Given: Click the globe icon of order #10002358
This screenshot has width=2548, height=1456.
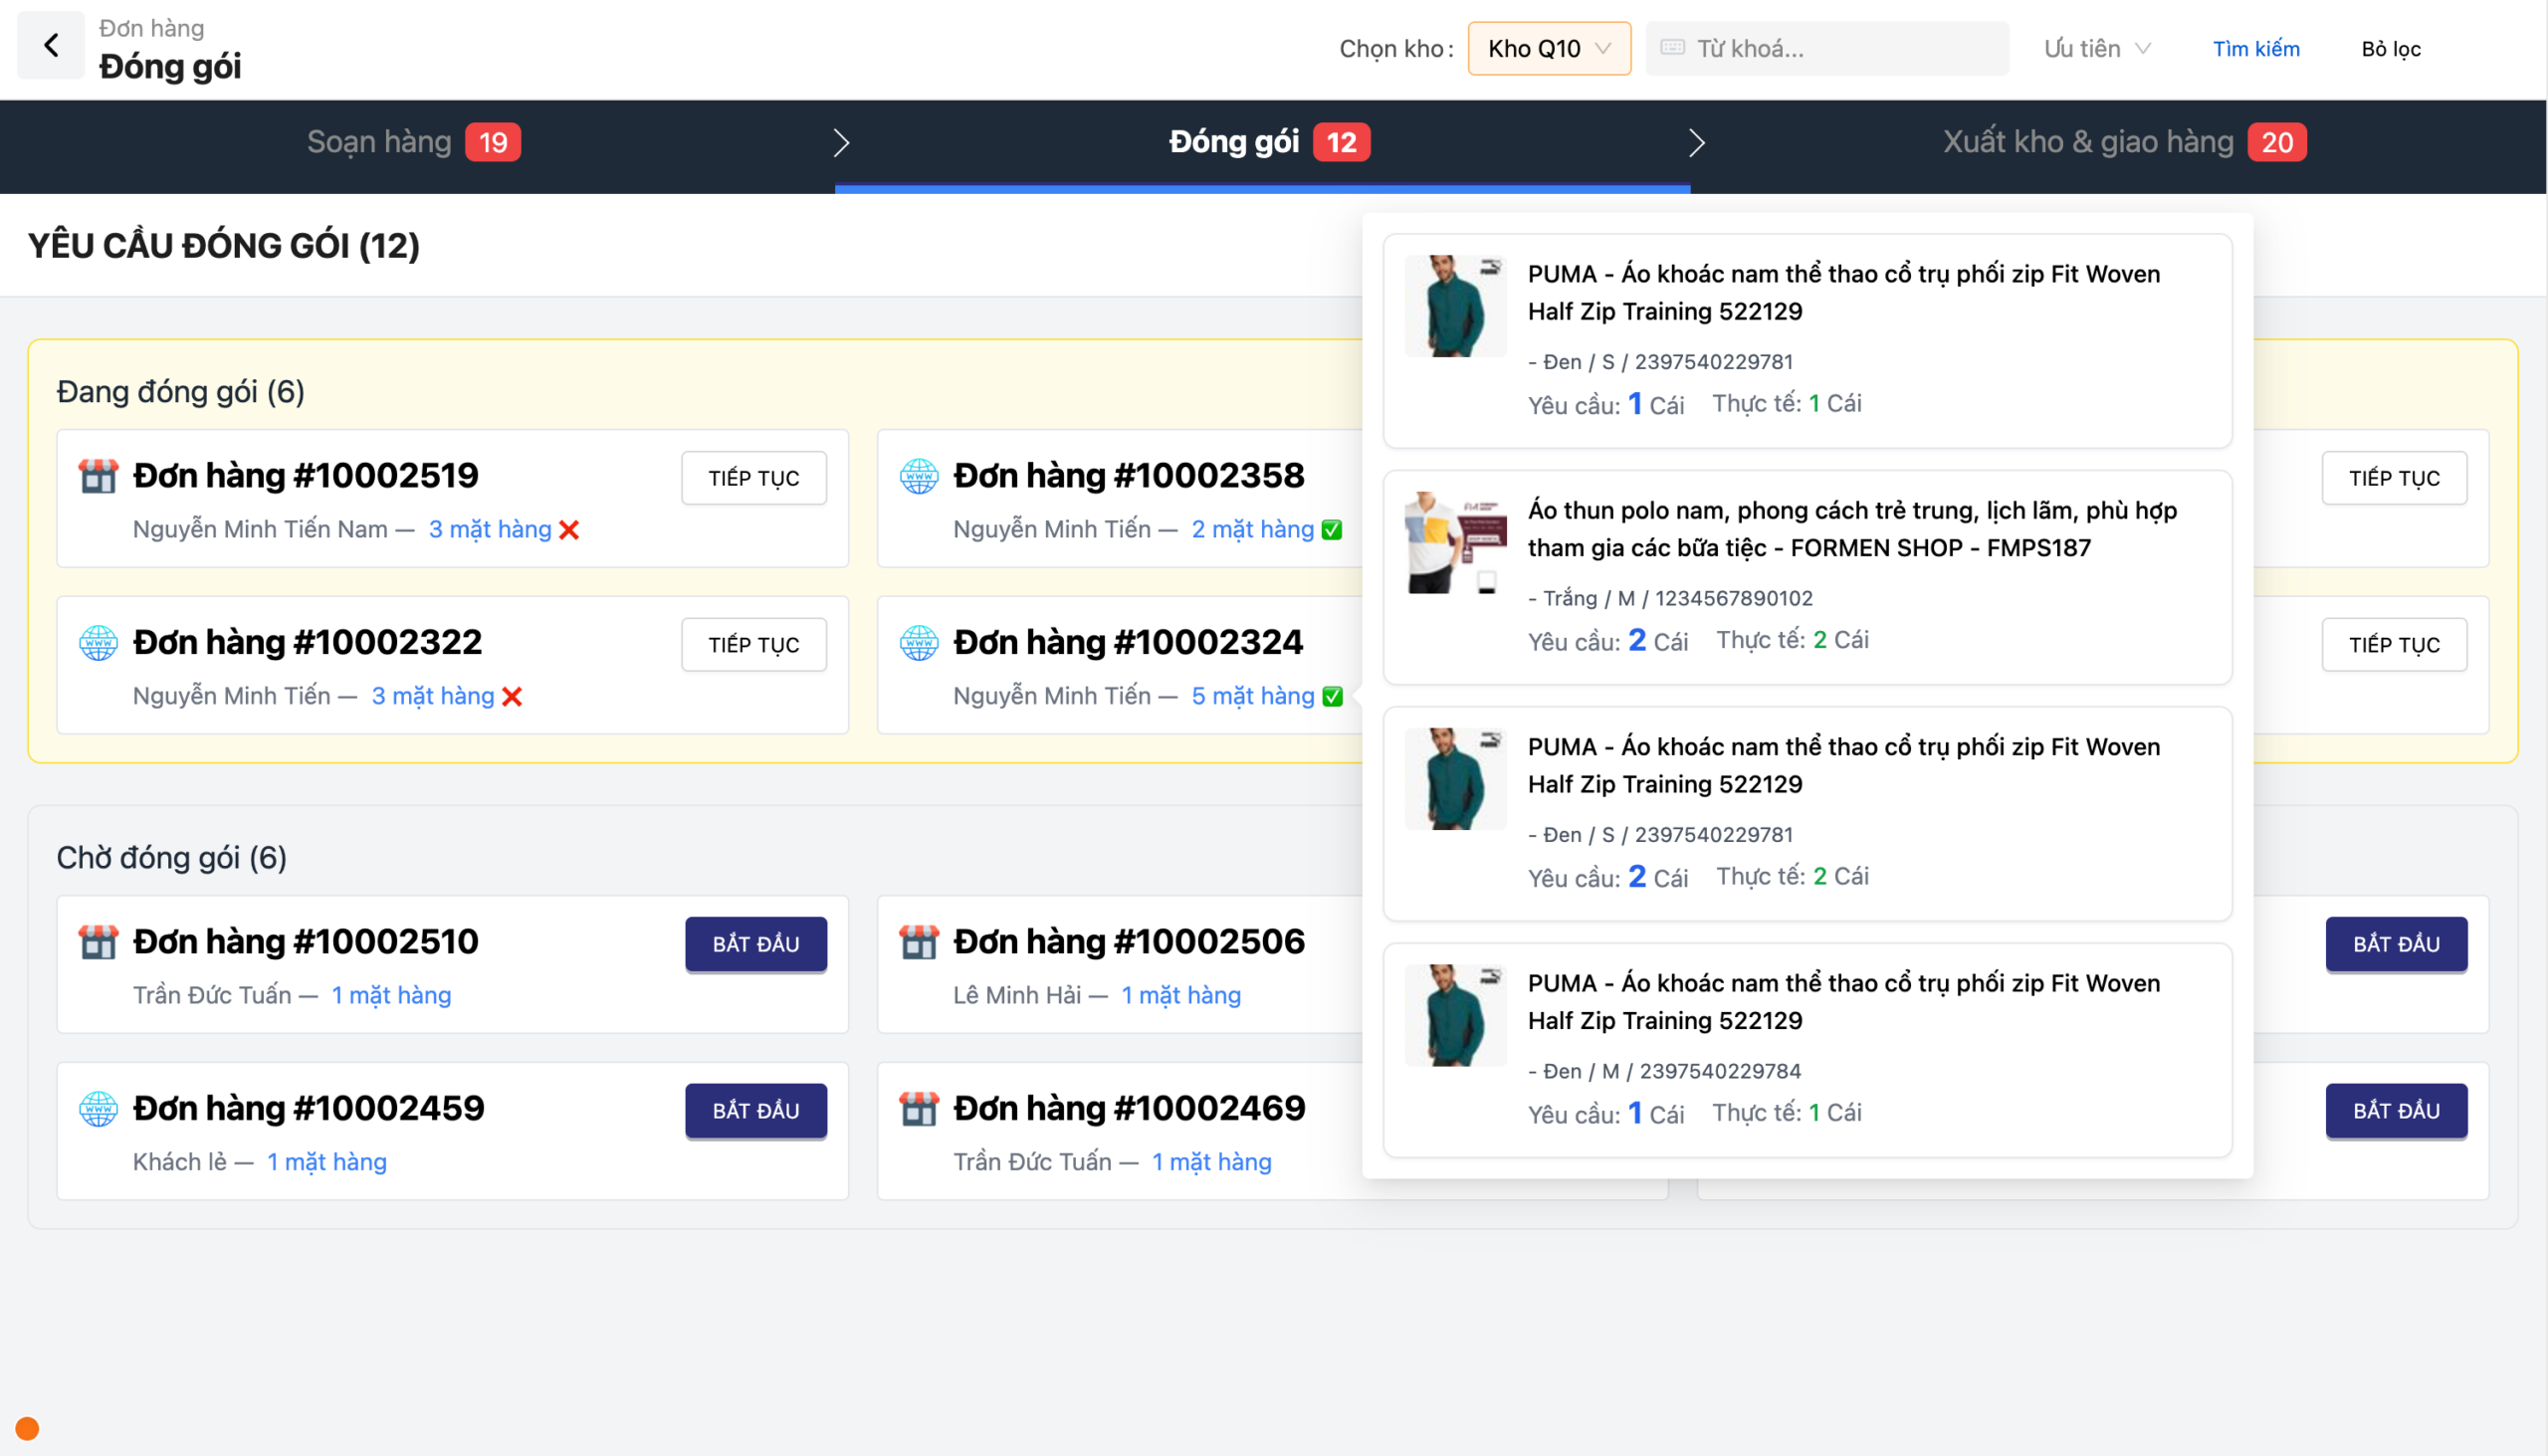Looking at the screenshot, I should pos(918,476).
